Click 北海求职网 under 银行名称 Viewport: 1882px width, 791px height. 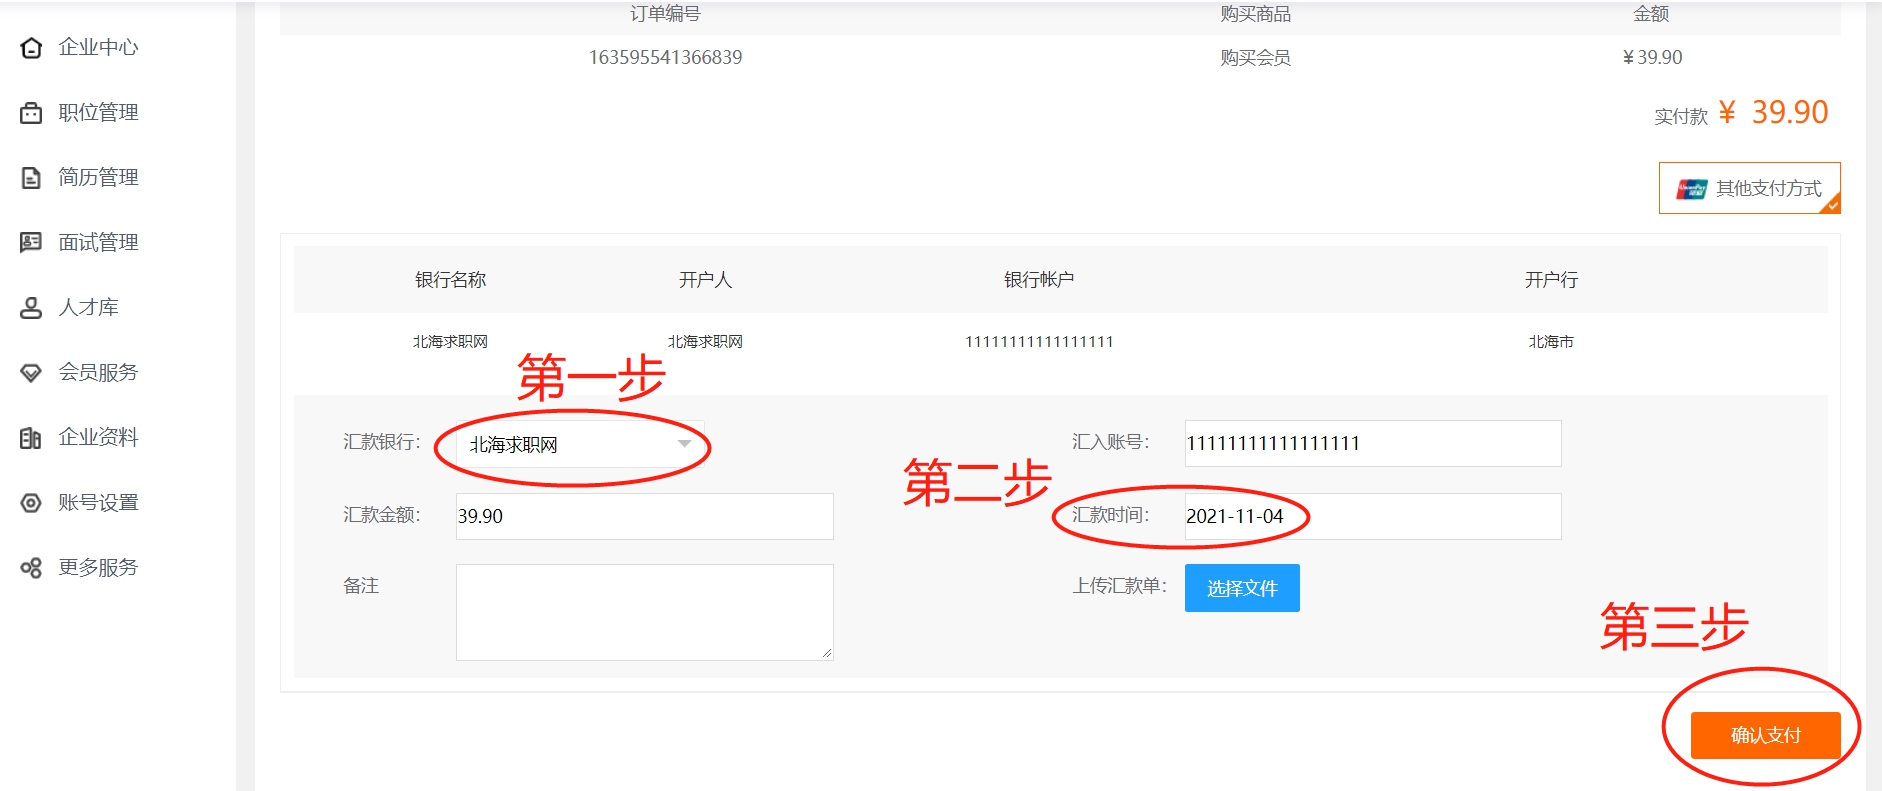click(450, 342)
